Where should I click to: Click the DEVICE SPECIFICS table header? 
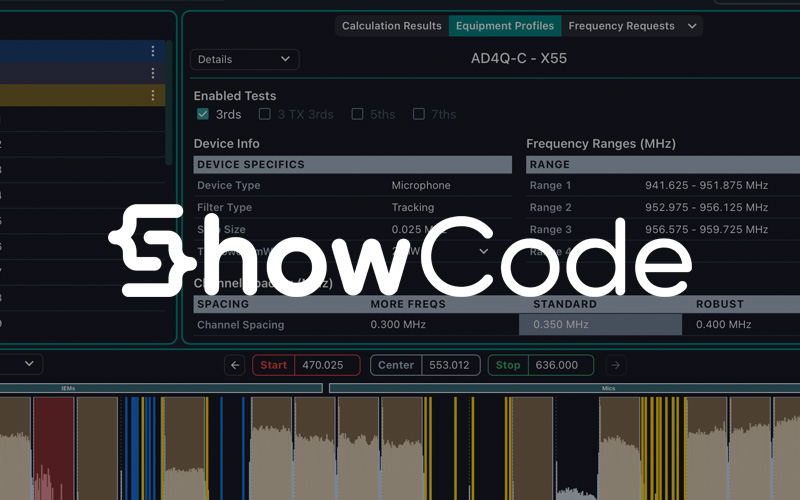353,165
